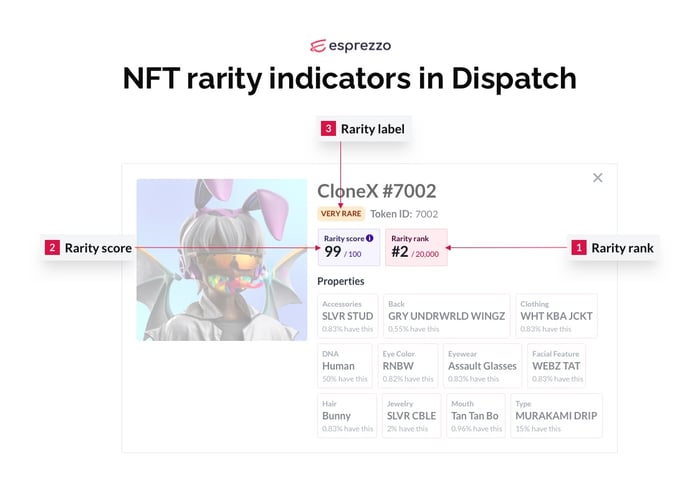The width and height of the screenshot is (700, 493).
Task: Click the VERY RARE rarity badge
Action: pos(341,213)
